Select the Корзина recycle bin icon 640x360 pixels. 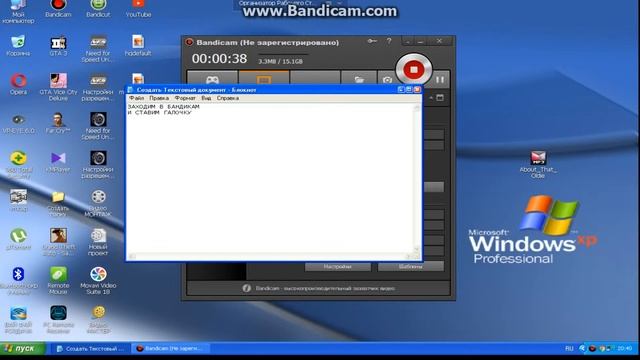point(18,46)
